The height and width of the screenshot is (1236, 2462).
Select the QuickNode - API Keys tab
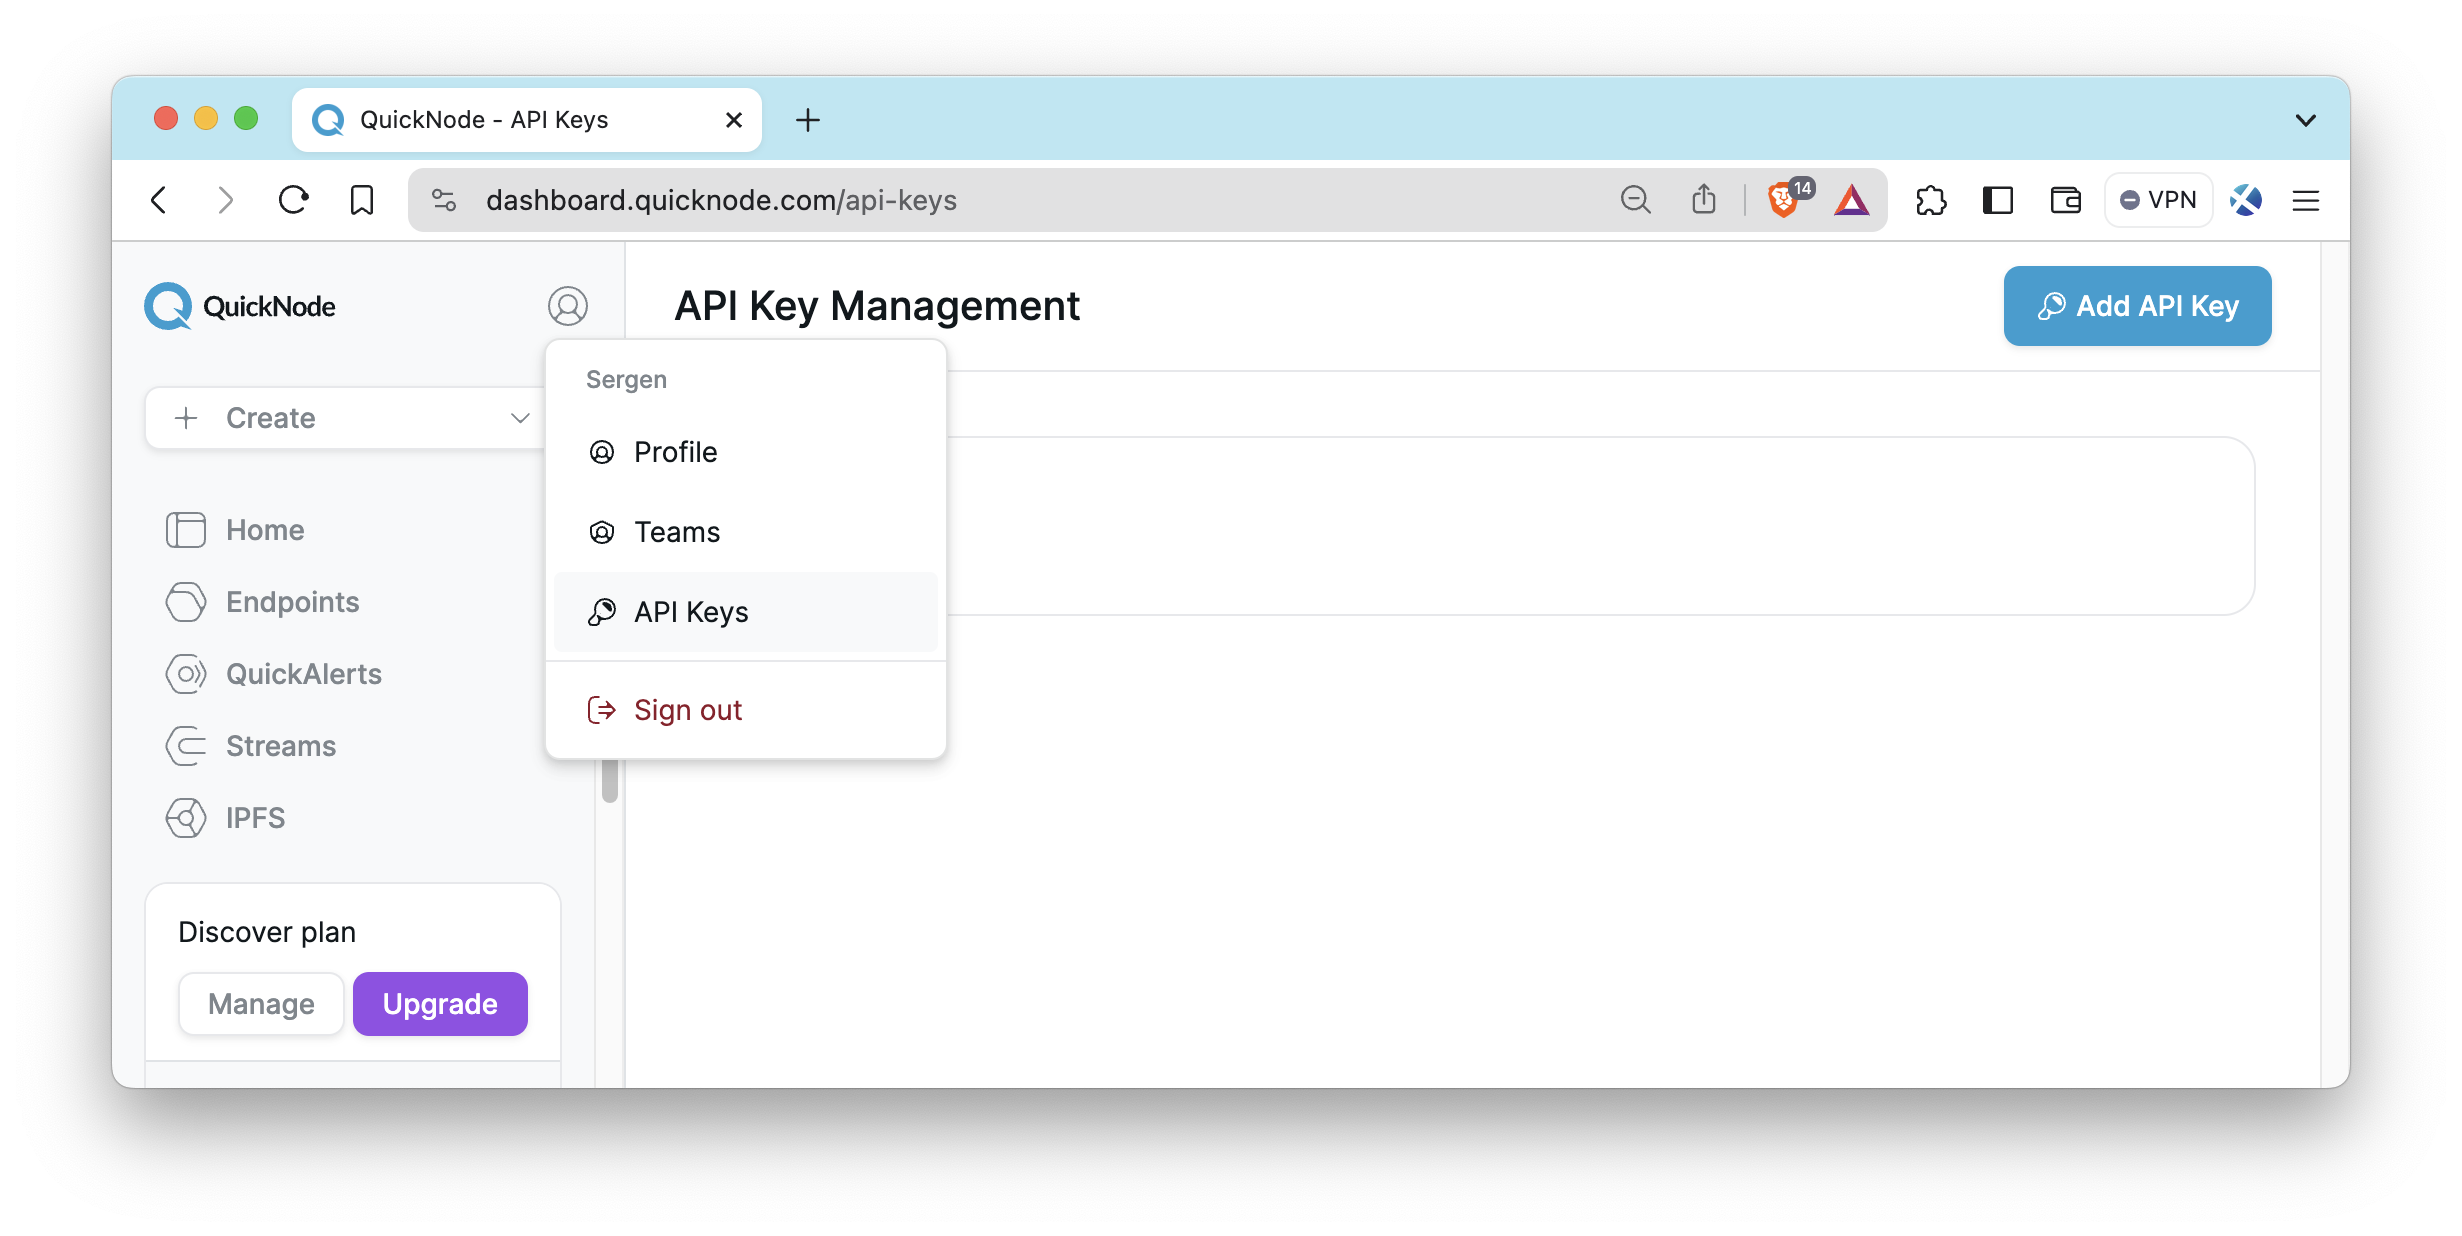(x=527, y=120)
